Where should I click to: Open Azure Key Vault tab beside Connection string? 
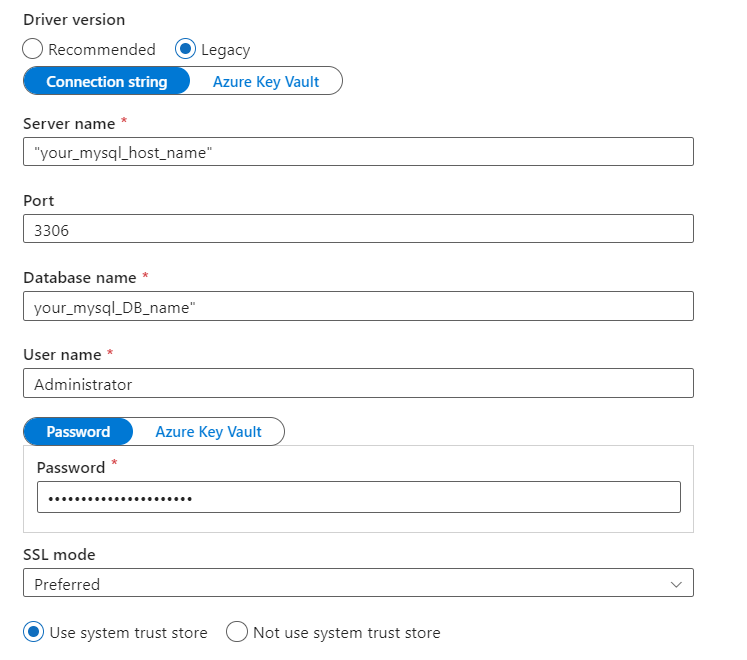point(266,82)
